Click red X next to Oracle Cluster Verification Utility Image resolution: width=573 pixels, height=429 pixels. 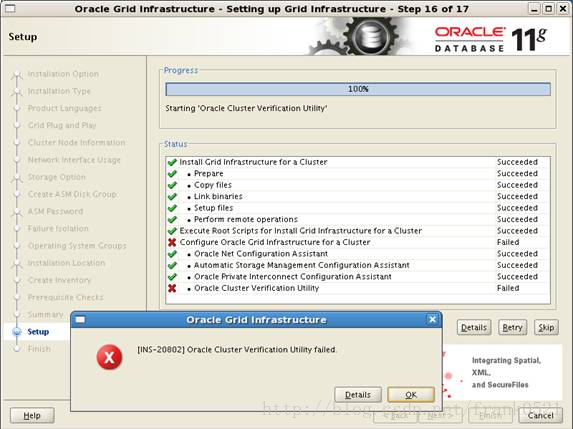click(172, 288)
